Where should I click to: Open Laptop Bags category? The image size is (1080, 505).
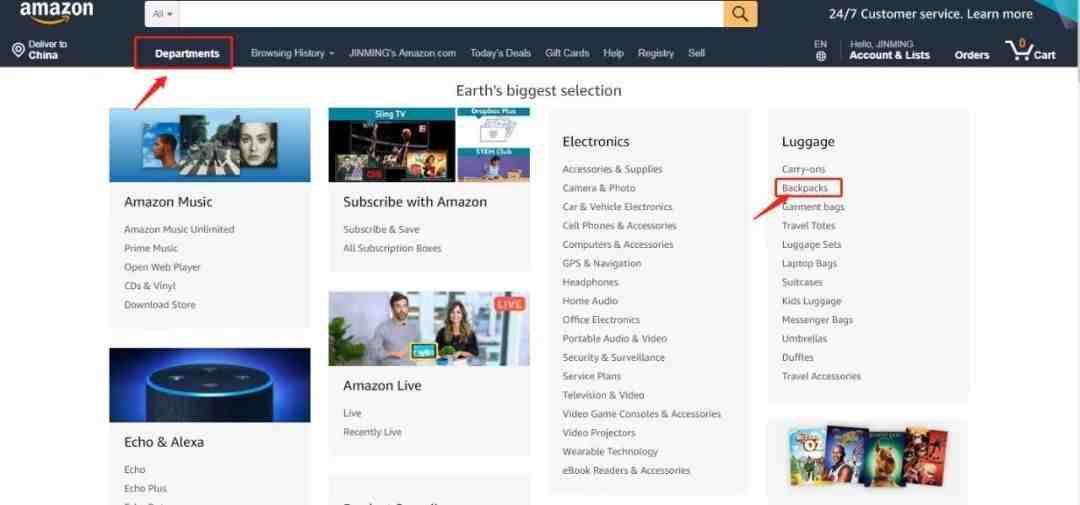(x=809, y=263)
